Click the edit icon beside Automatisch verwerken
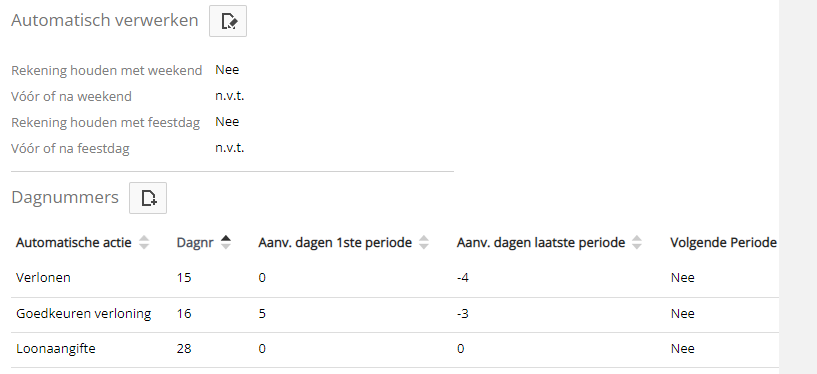817x374 pixels. [228, 21]
